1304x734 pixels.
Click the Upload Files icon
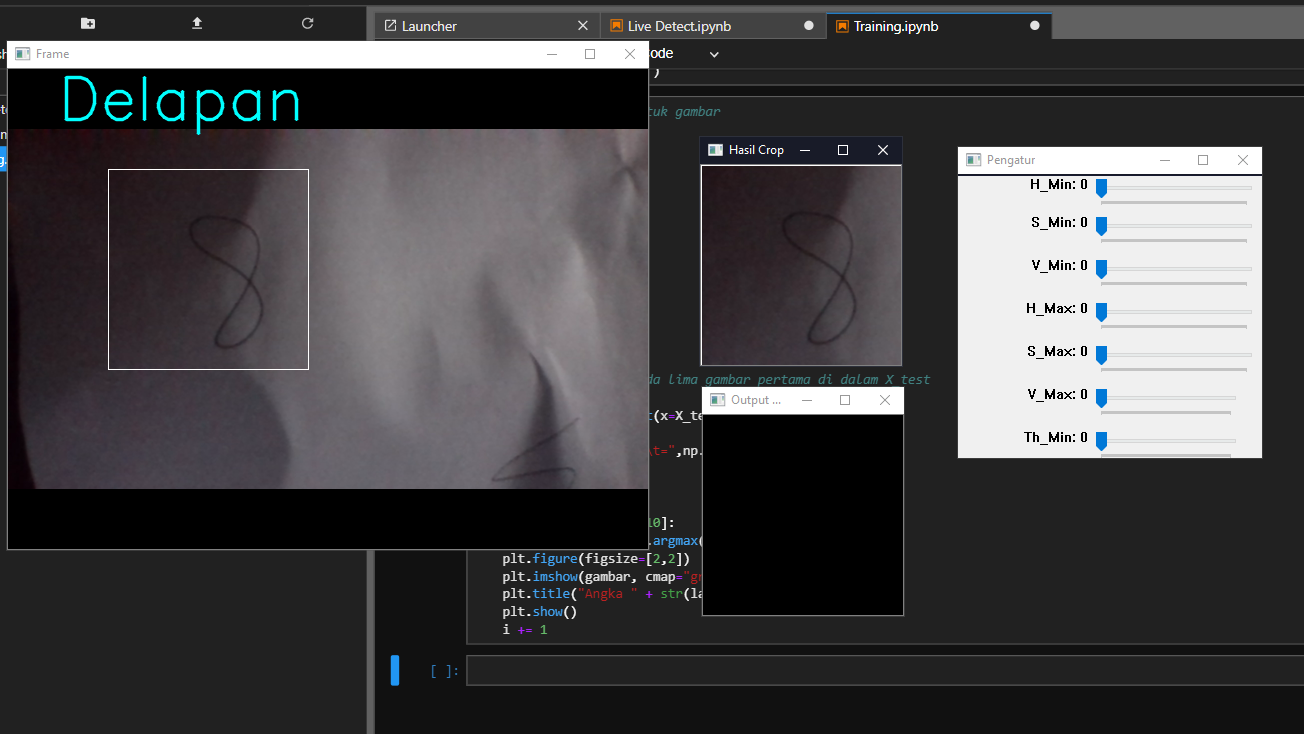197,23
